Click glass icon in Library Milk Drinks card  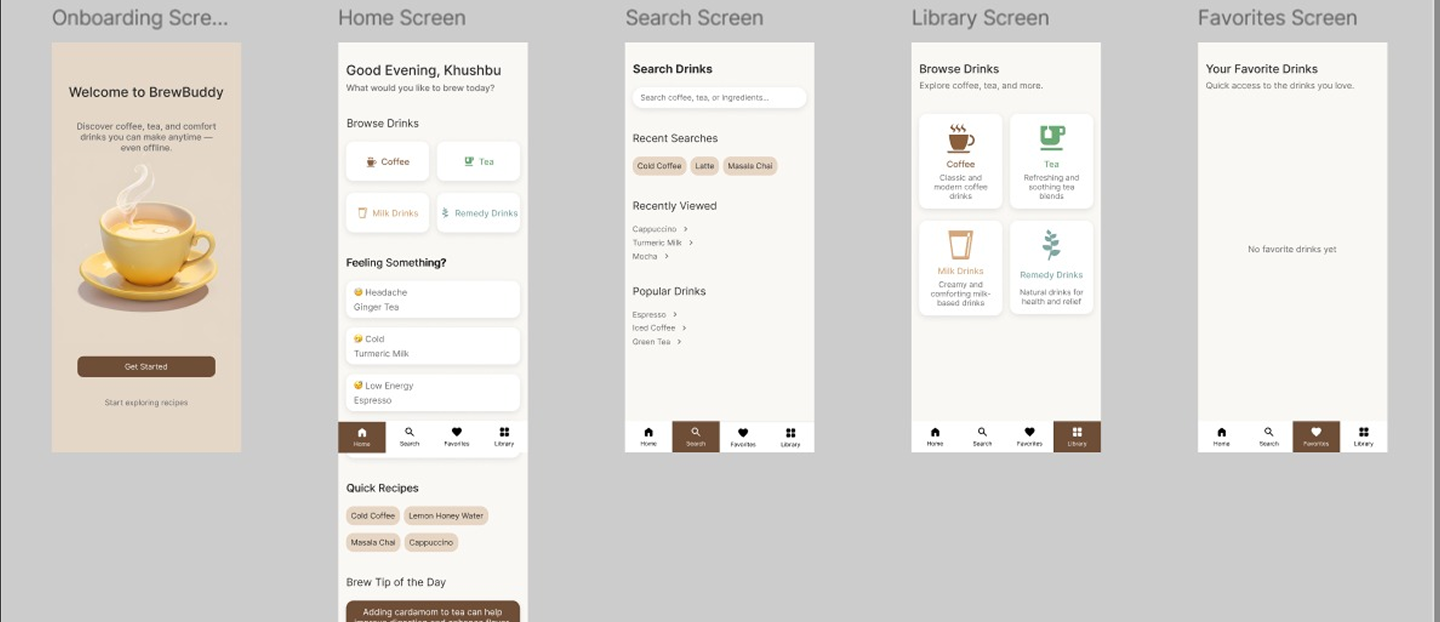tap(960, 245)
